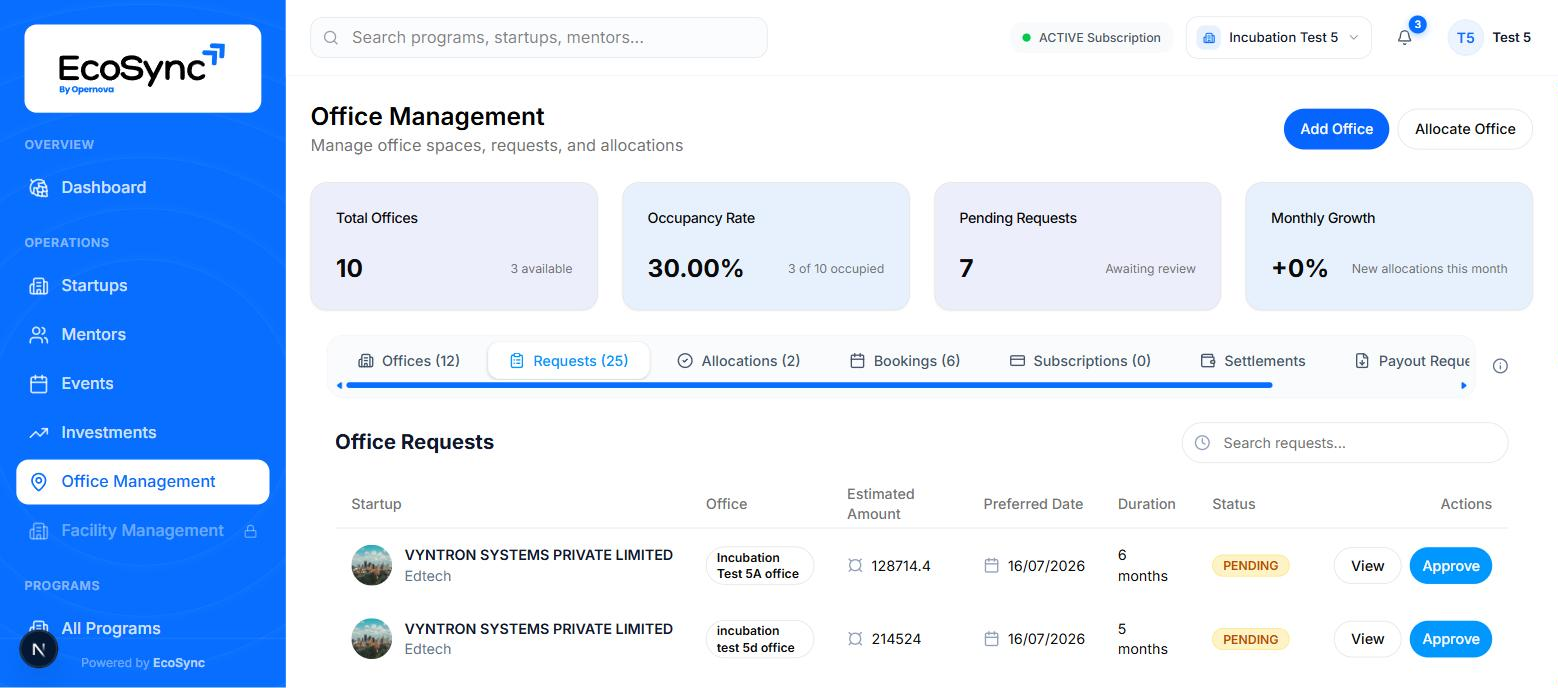This screenshot has height=688, width=1558.
Task: Go to the Settlements tab
Action: click(1253, 361)
